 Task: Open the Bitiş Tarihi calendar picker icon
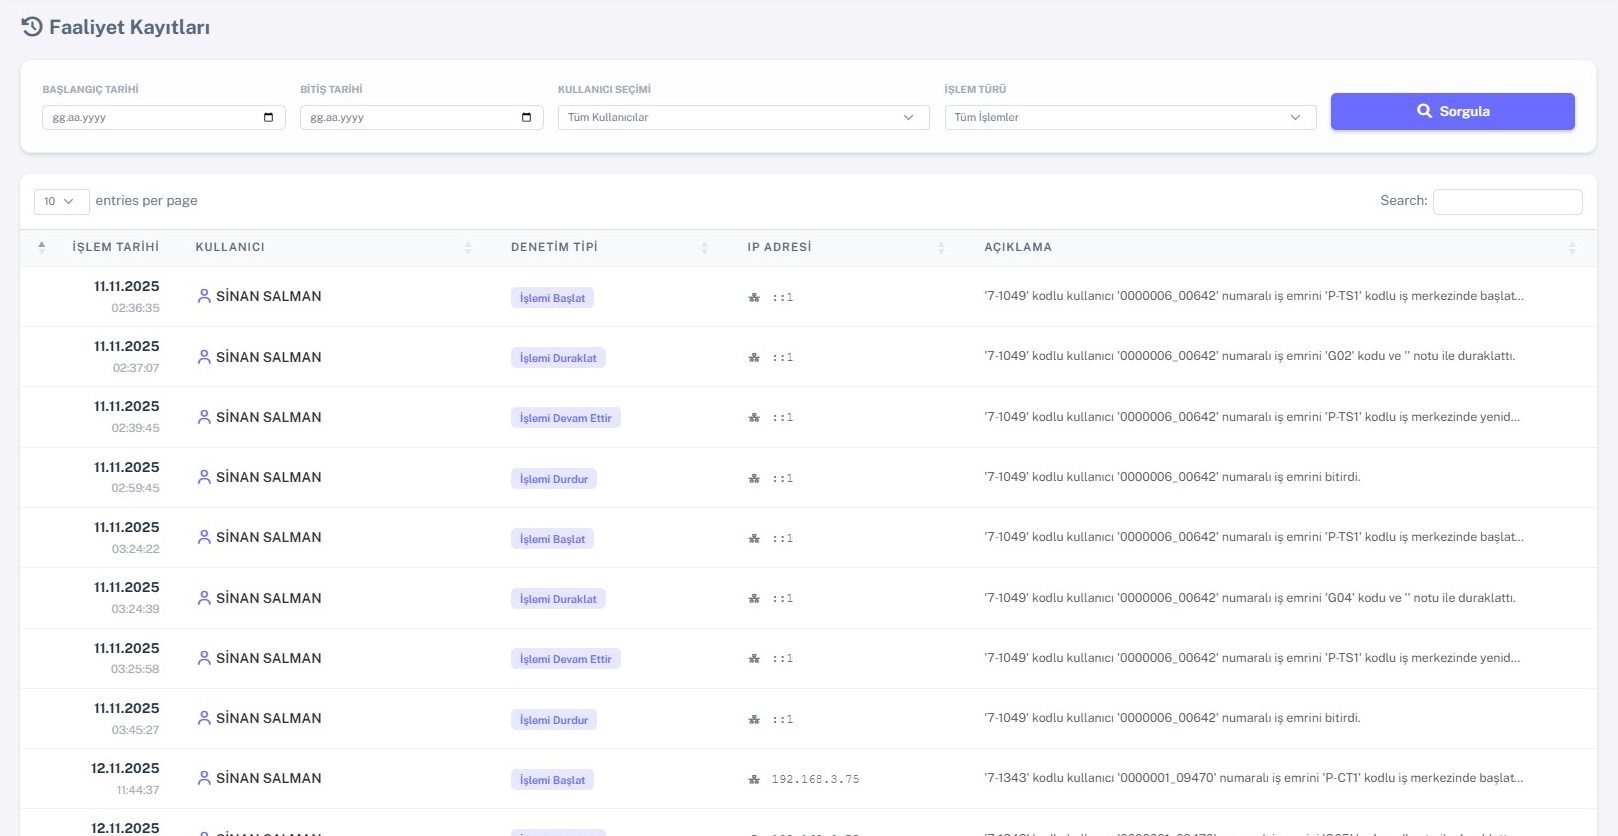coord(526,117)
